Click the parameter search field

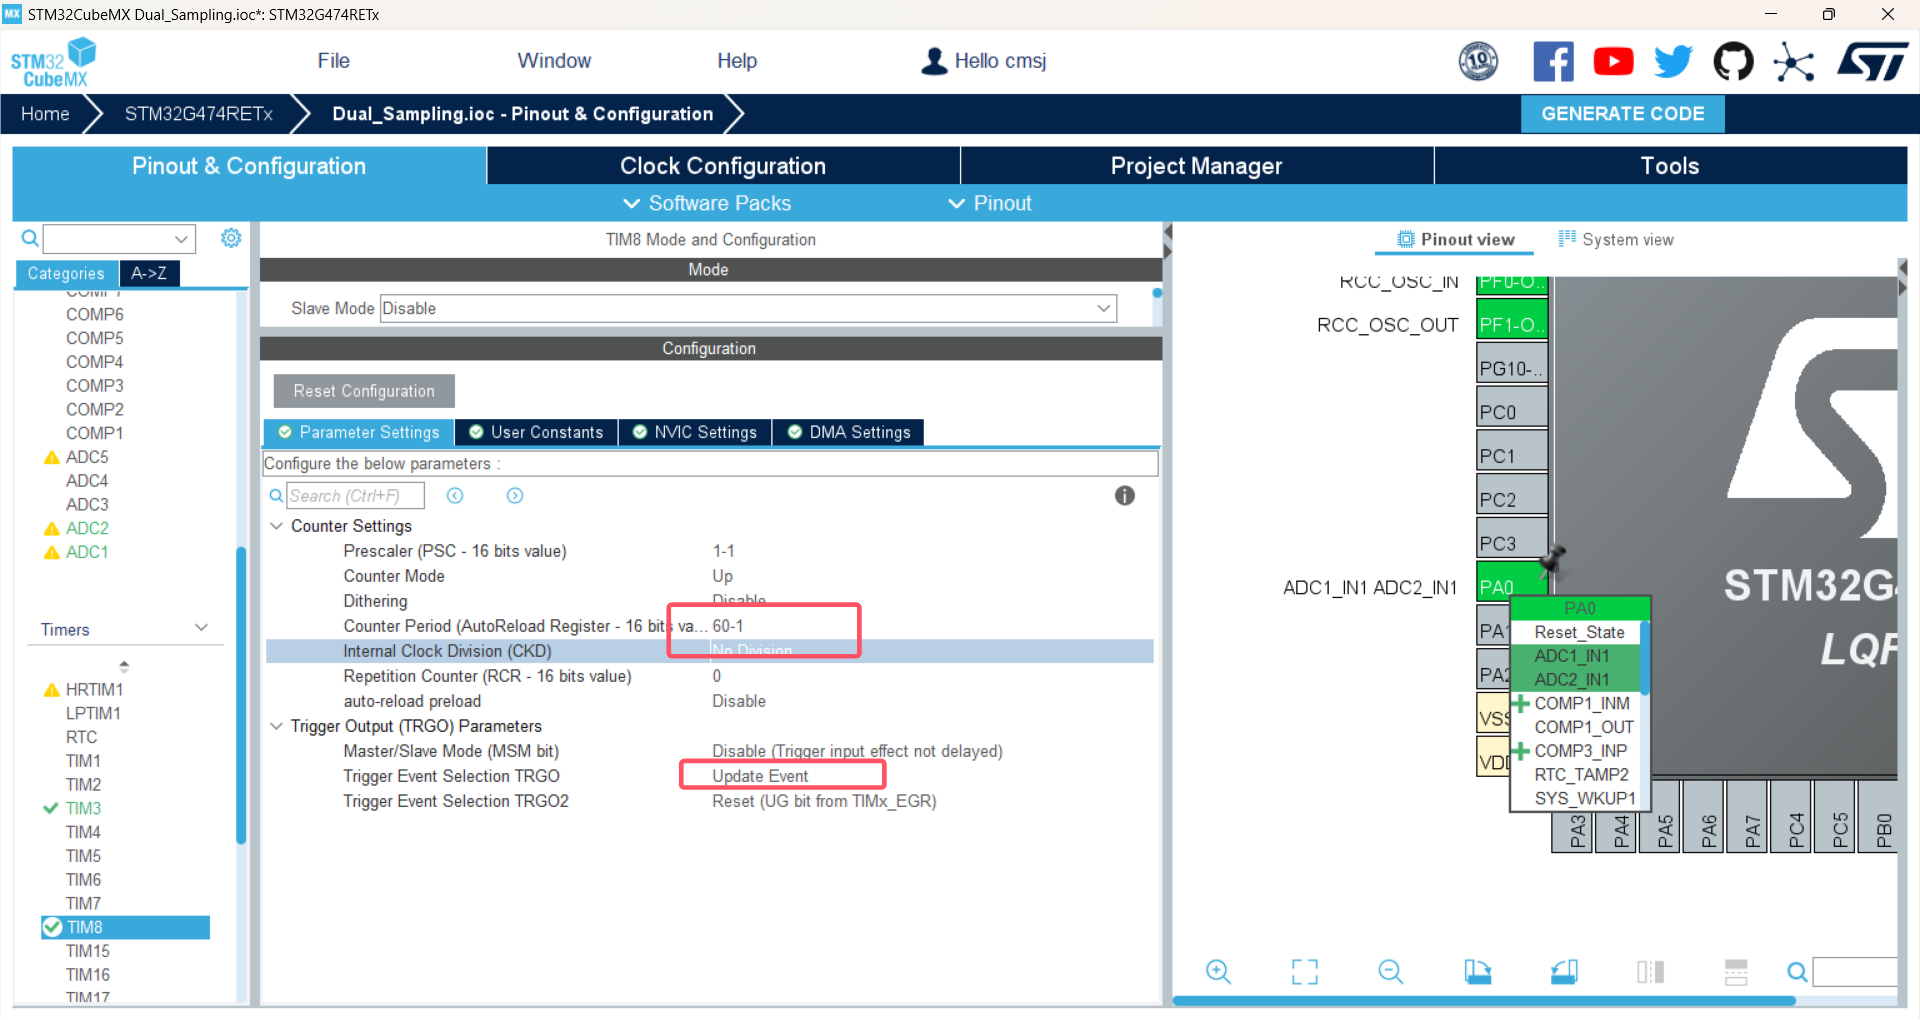[355, 496]
